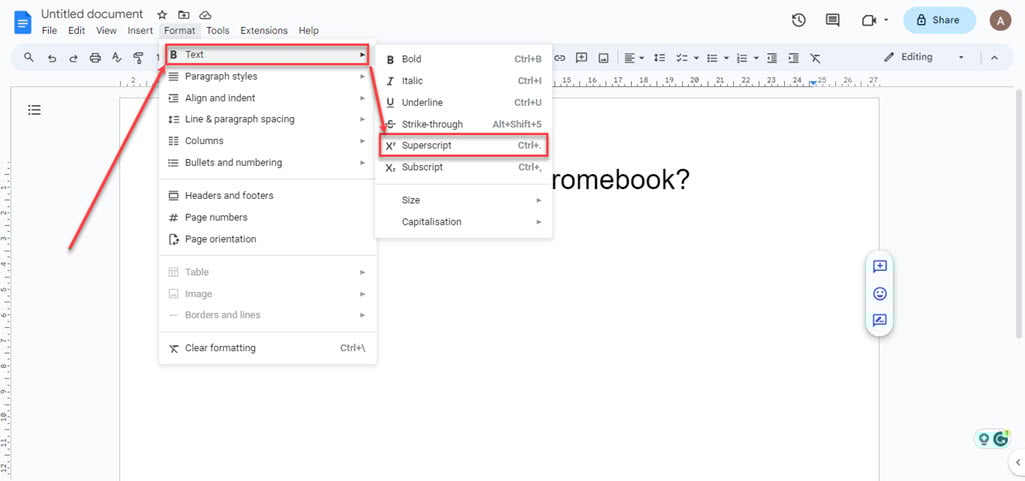Click the Add comment toolbar icon
Viewport: 1025px width, 481px height.
[581, 58]
